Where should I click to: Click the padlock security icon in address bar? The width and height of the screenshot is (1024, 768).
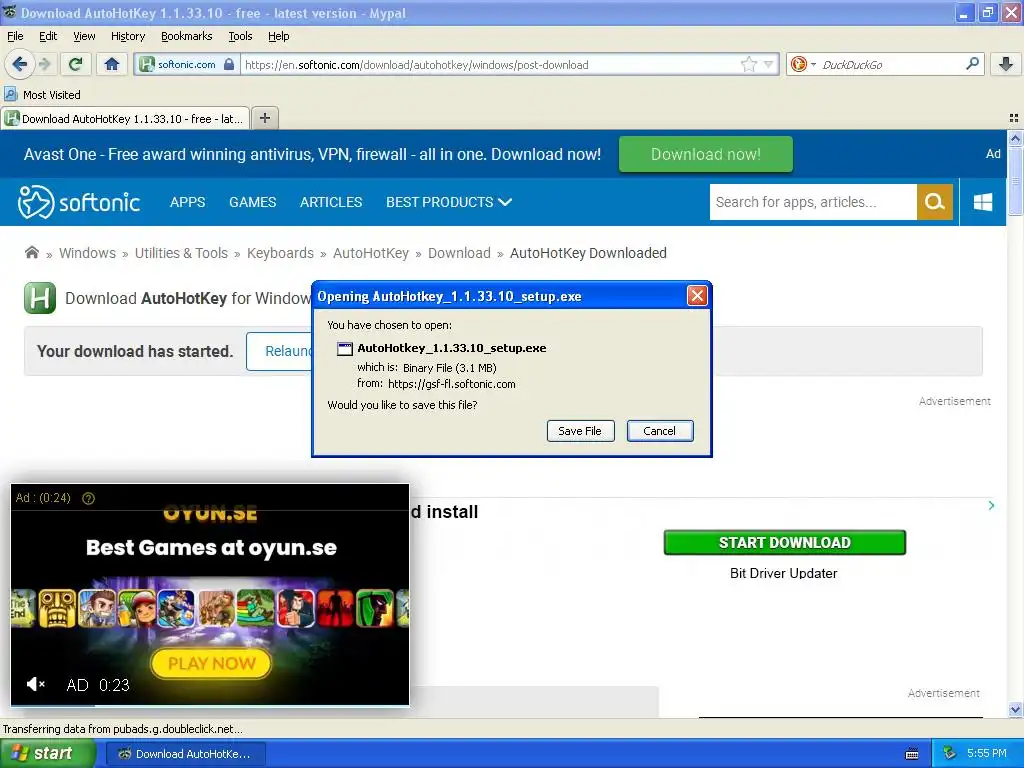click(x=229, y=64)
